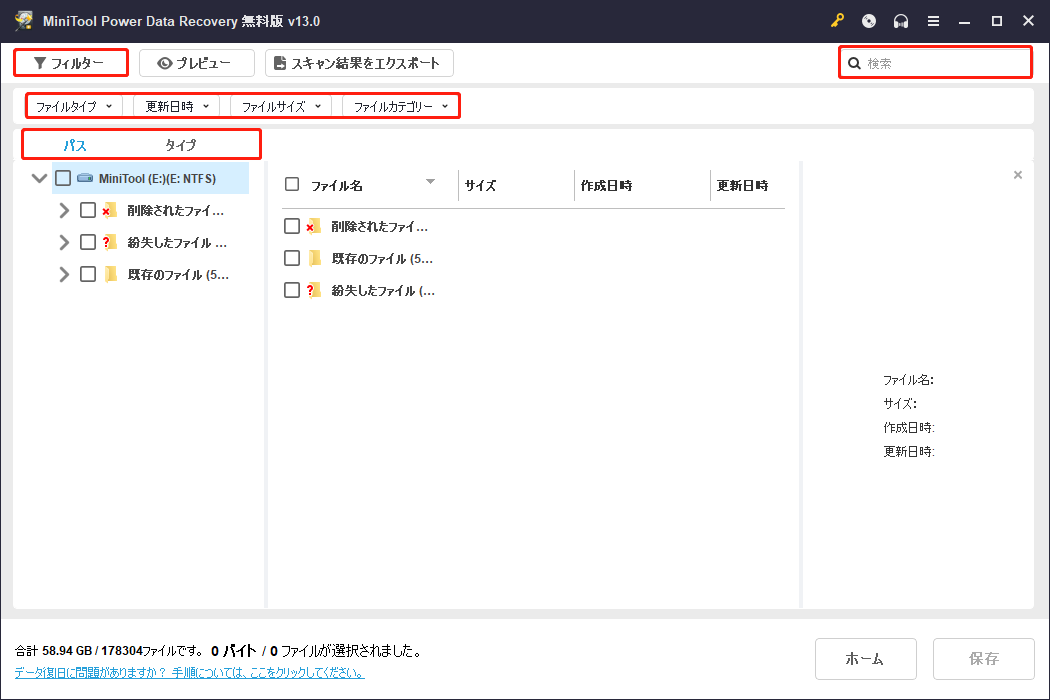Click lost files folder icon in tree
1050x700 pixels.
click(x=110, y=242)
